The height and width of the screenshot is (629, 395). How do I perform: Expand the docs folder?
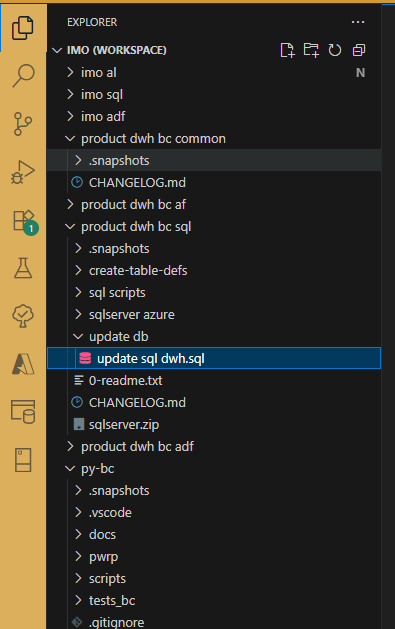point(78,534)
